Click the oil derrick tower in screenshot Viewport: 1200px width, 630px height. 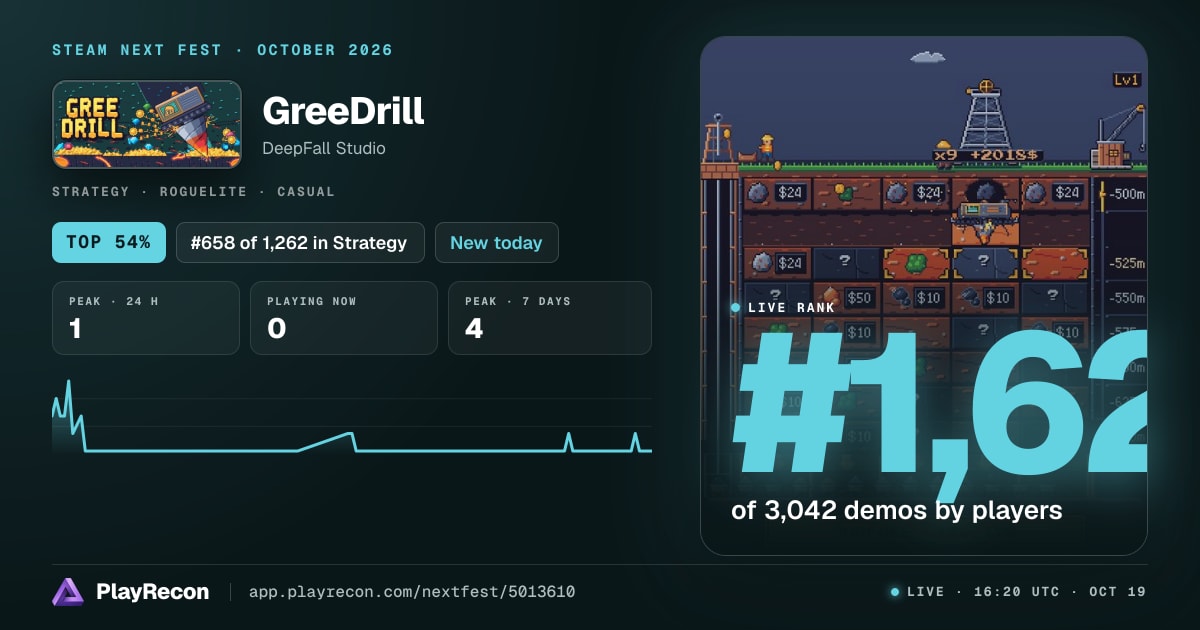(986, 115)
